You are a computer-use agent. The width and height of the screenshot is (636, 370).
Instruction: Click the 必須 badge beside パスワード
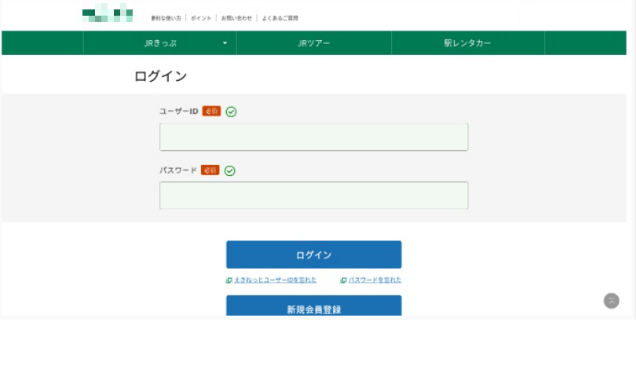click(x=210, y=170)
